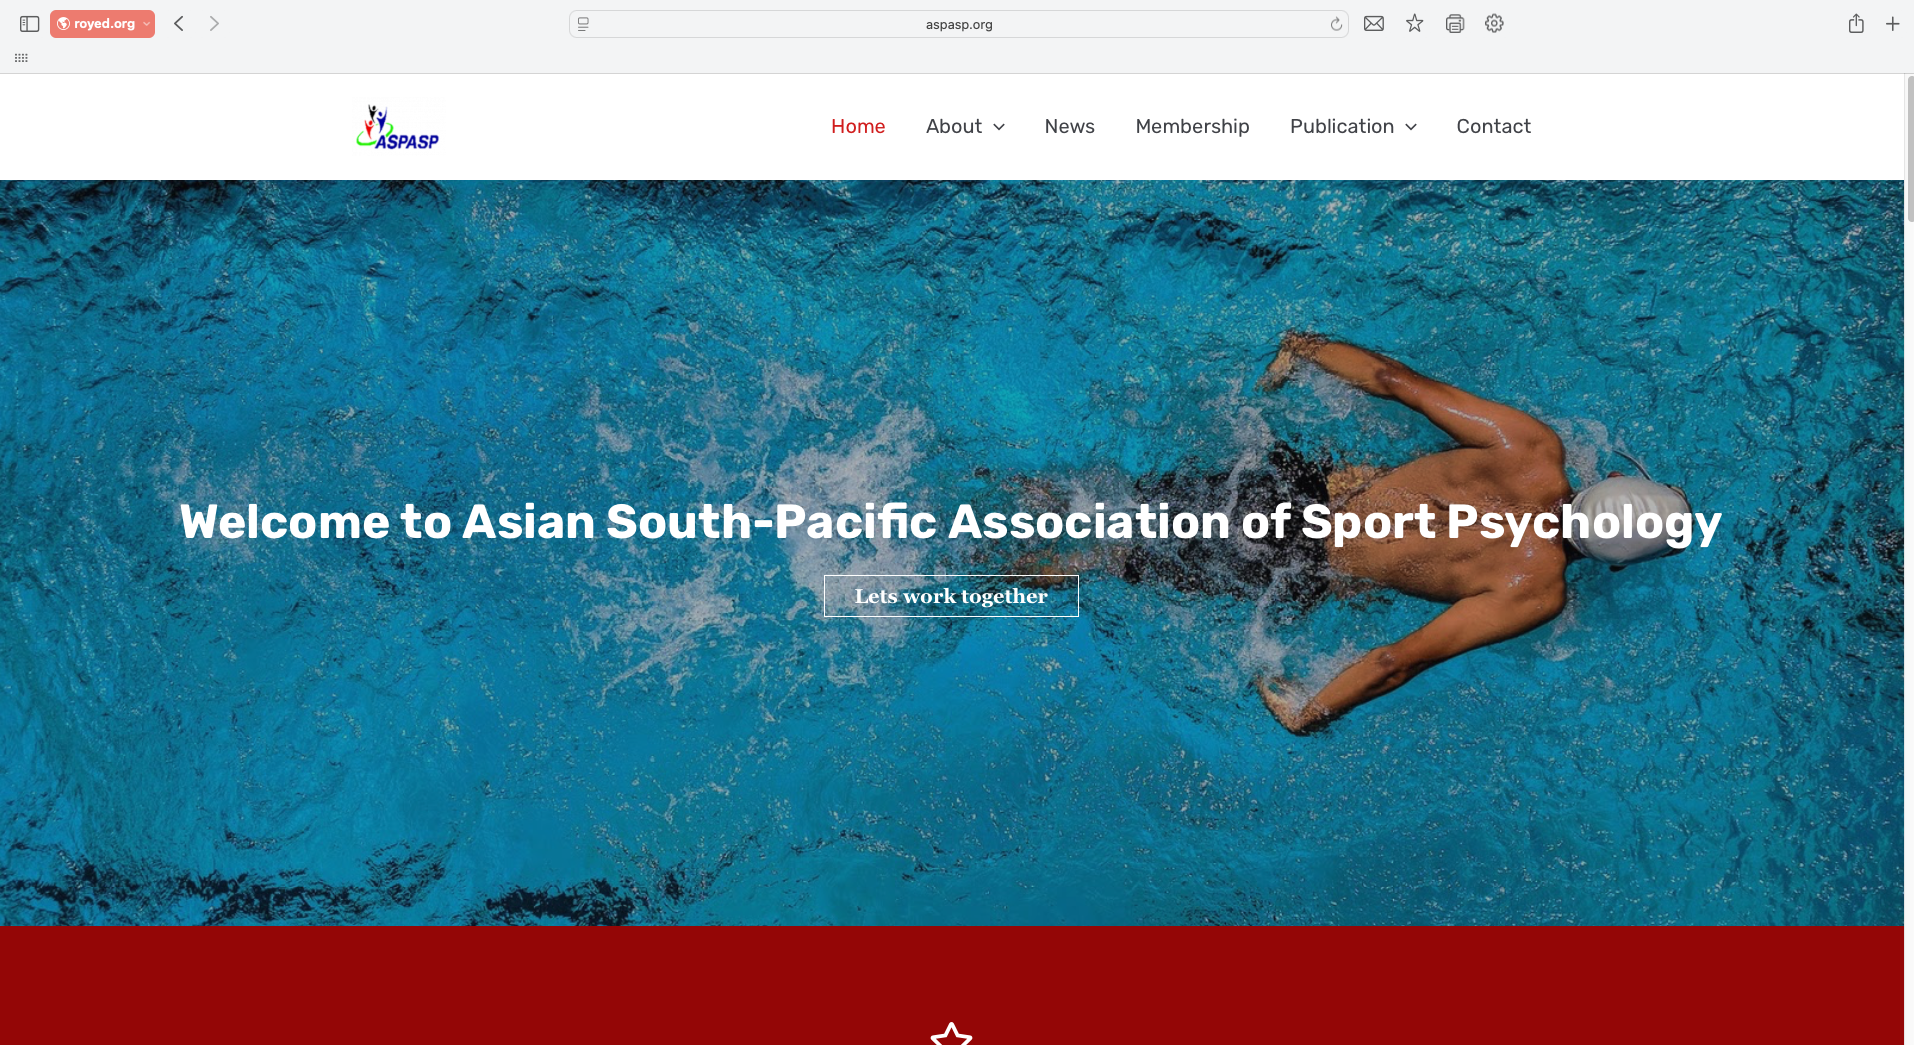Toggle the browser sidebar panel
Screen dimensions: 1914x1045
(x=30, y=24)
